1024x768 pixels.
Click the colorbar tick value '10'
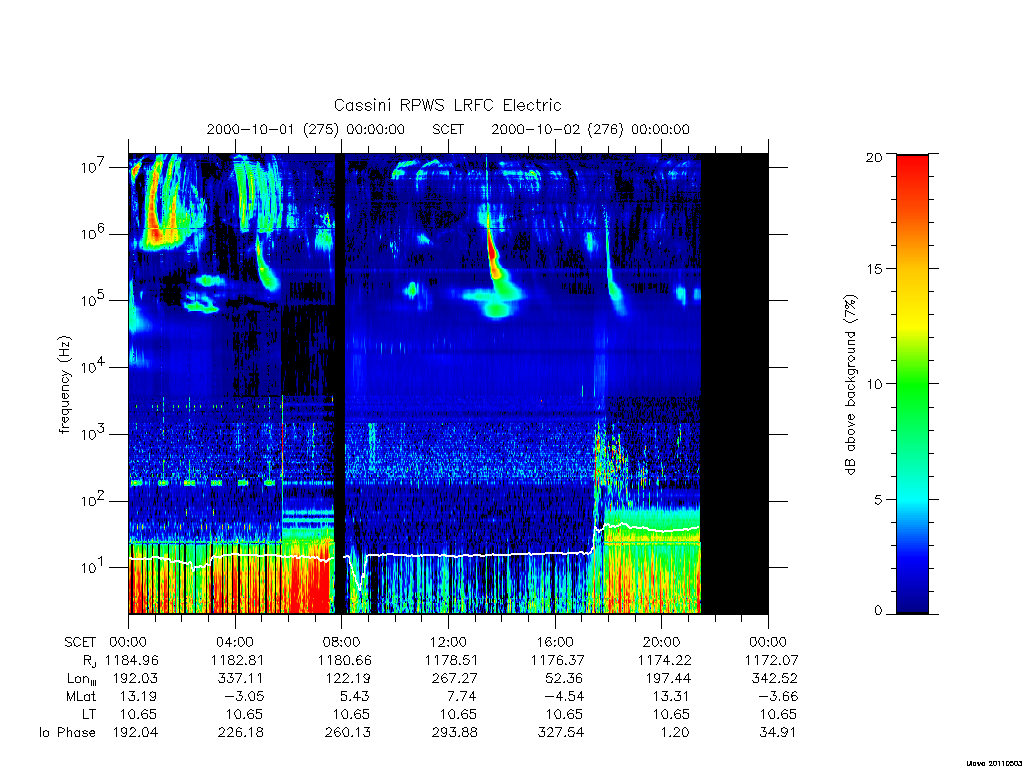tap(874, 384)
